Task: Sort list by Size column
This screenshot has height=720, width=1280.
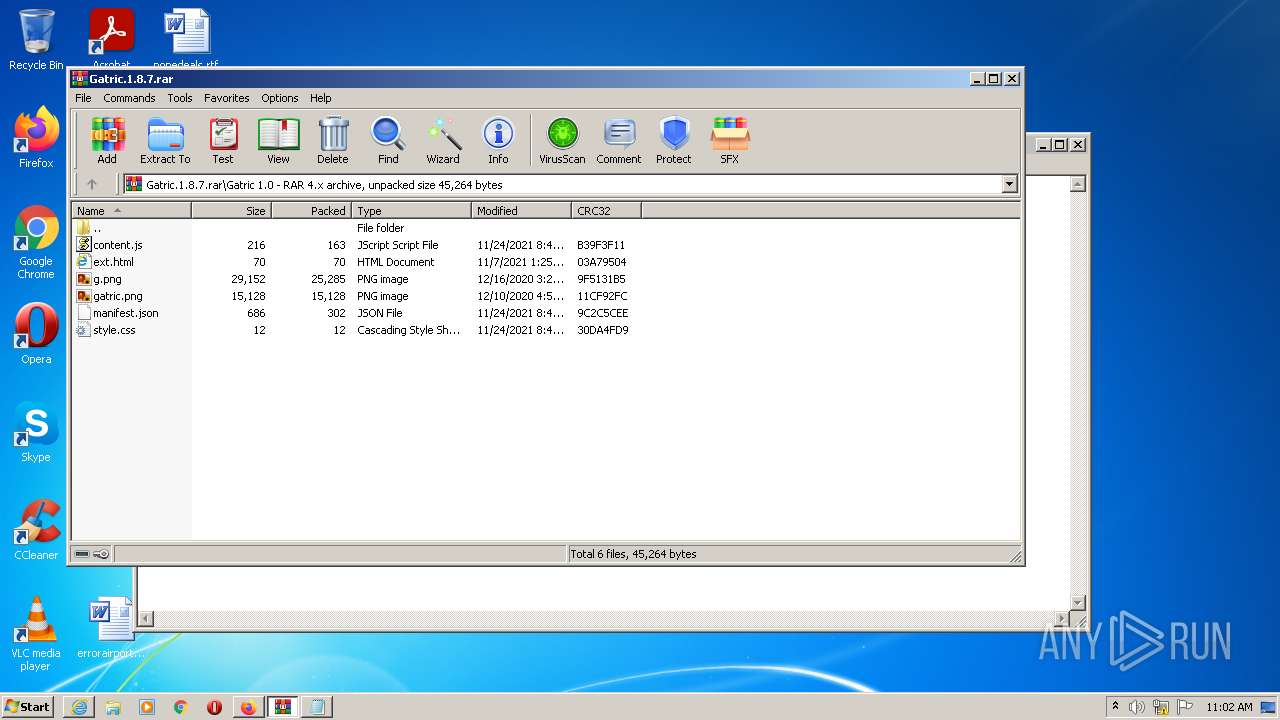Action: click(231, 210)
